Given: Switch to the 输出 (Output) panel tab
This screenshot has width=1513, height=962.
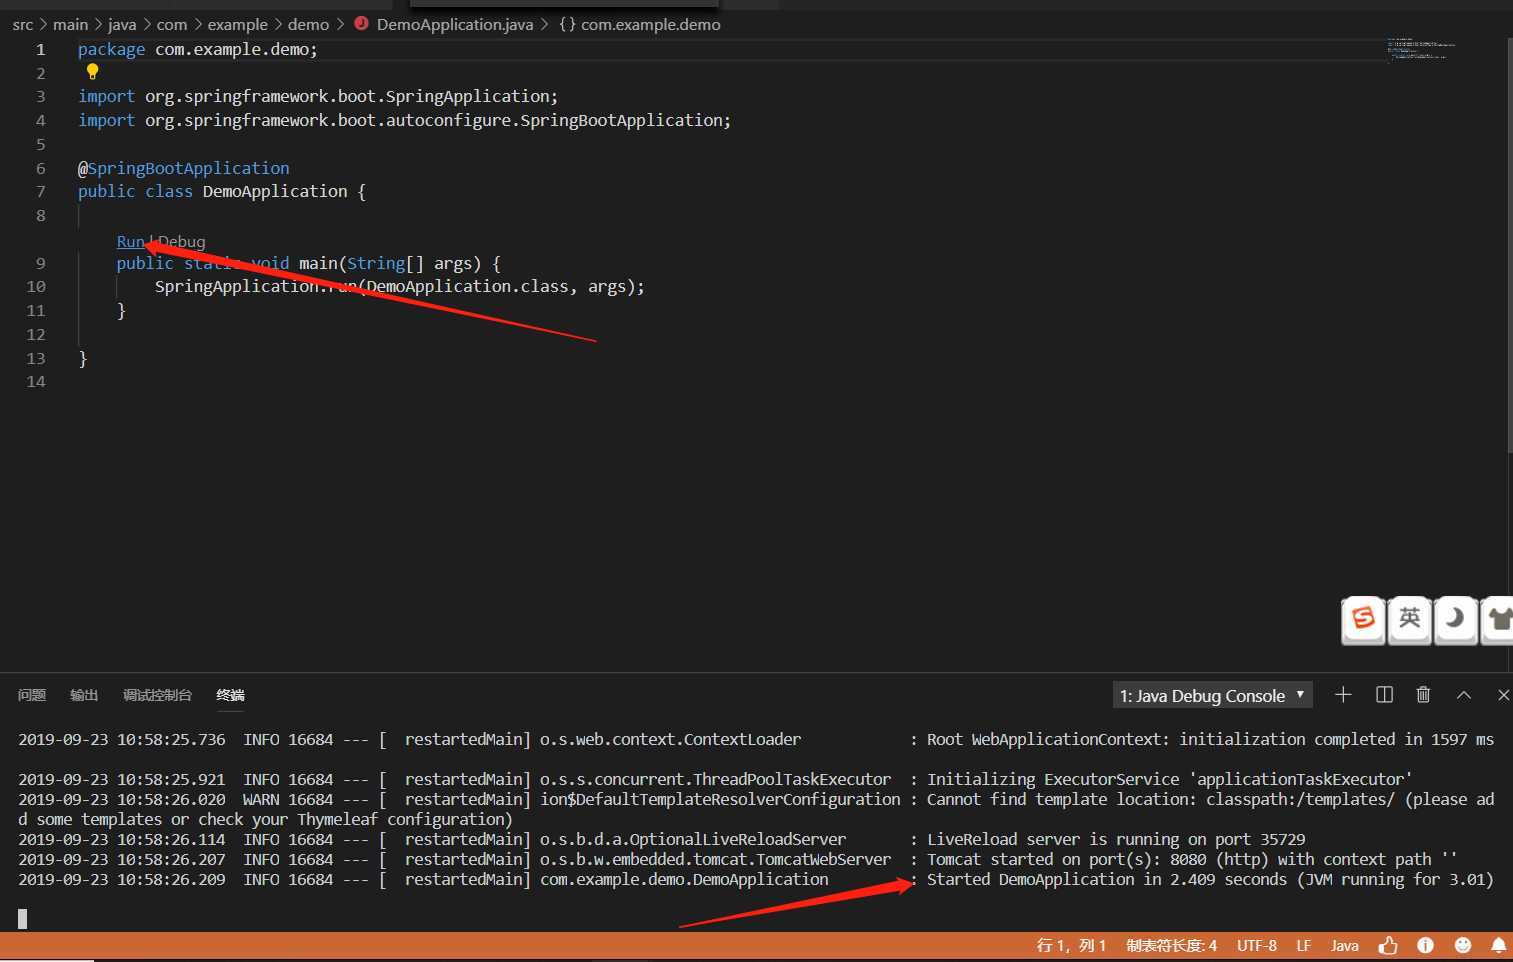Looking at the screenshot, I should pyautogui.click(x=84, y=695).
